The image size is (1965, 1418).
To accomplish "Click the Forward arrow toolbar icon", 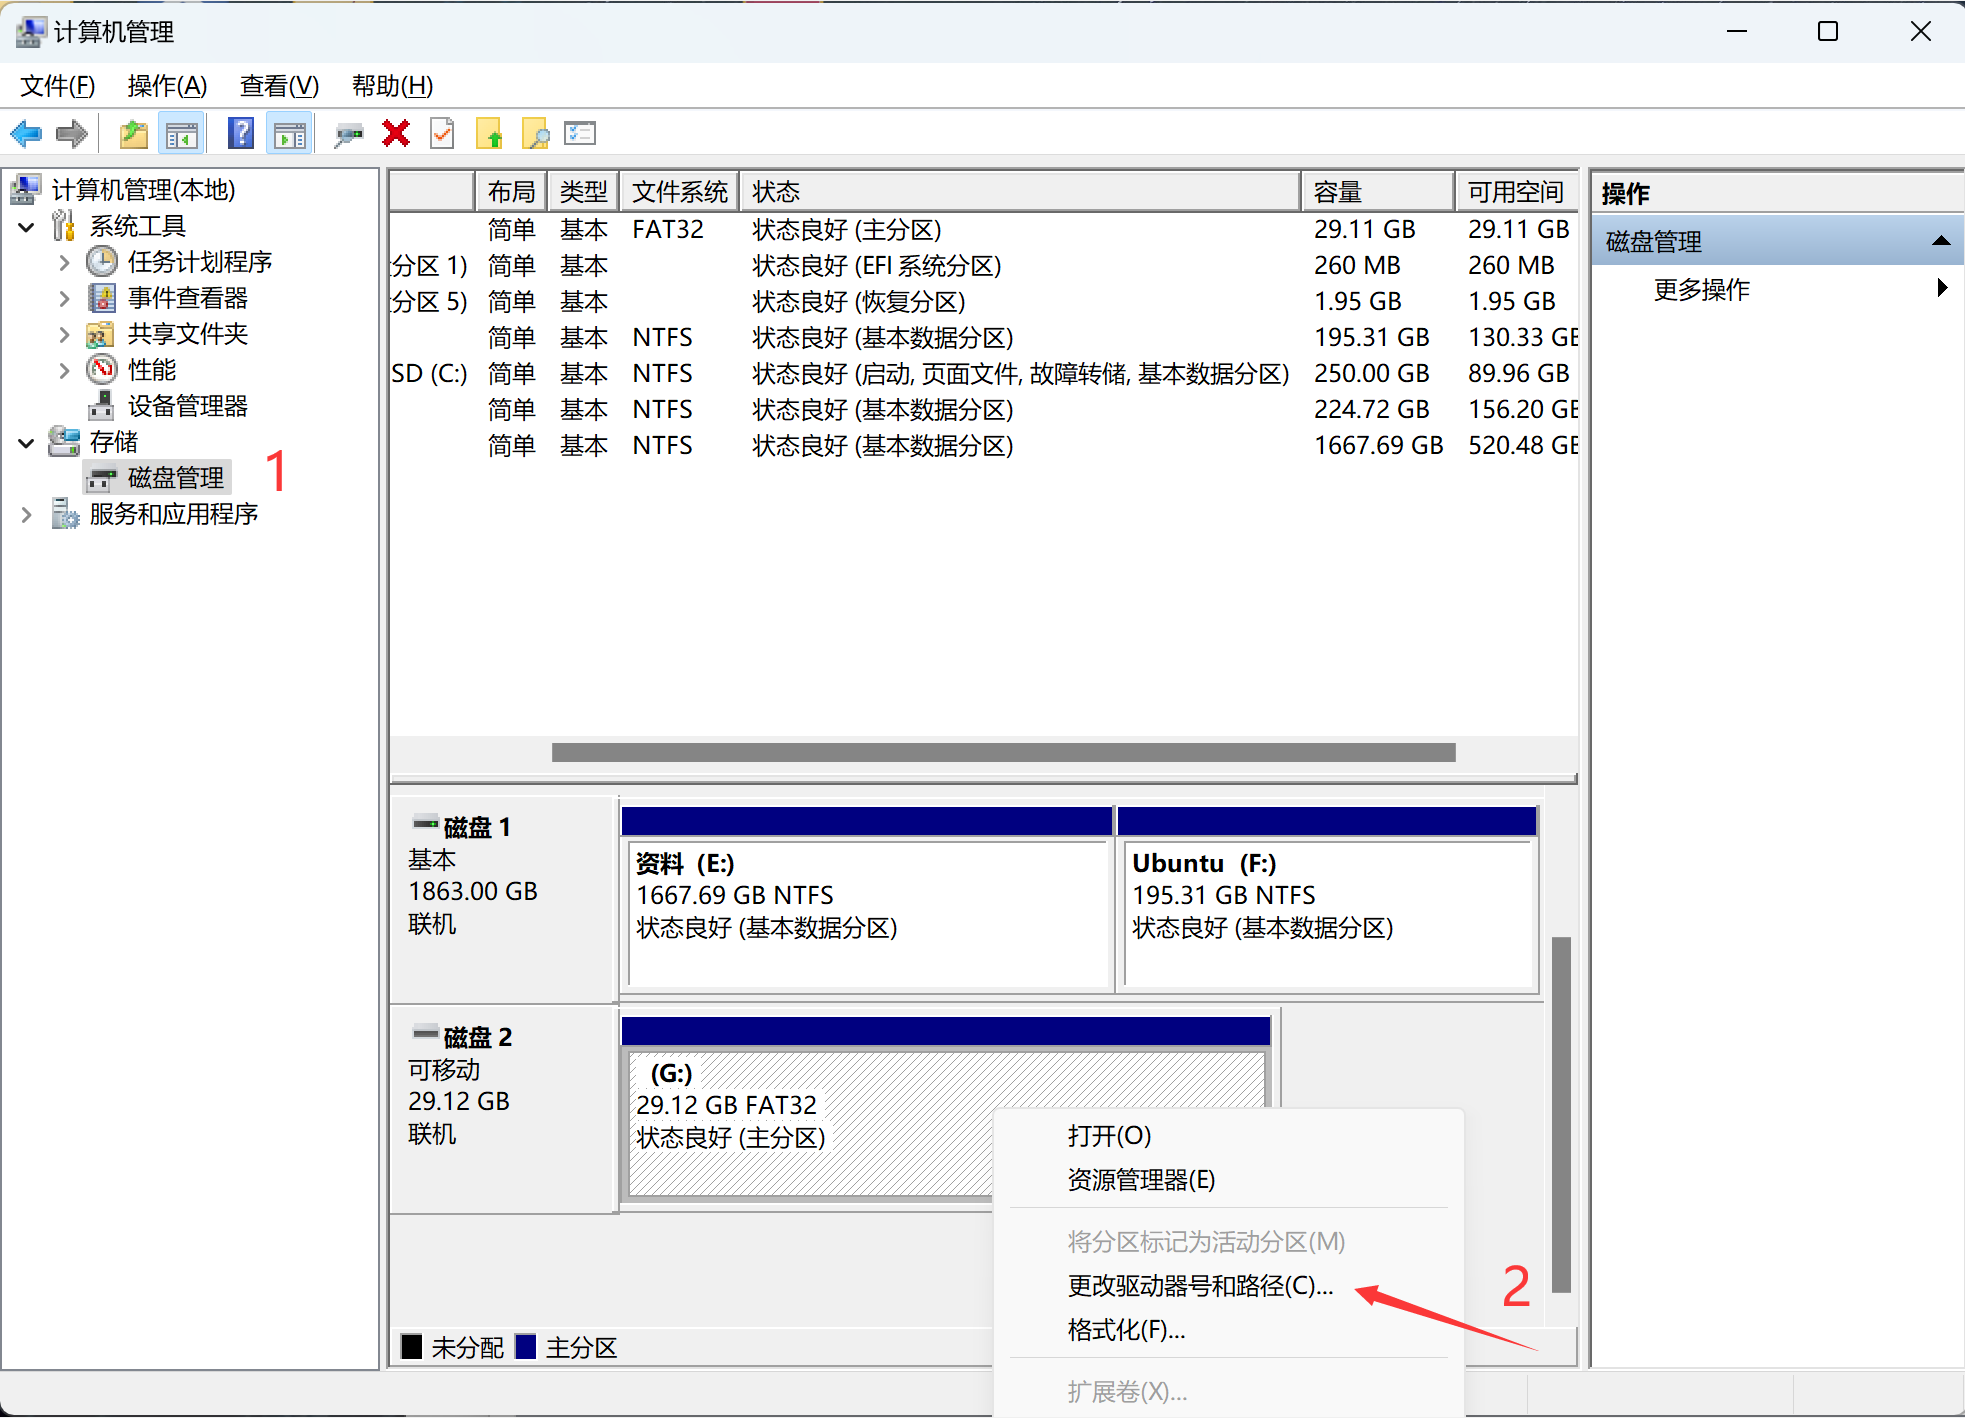I will (72, 134).
